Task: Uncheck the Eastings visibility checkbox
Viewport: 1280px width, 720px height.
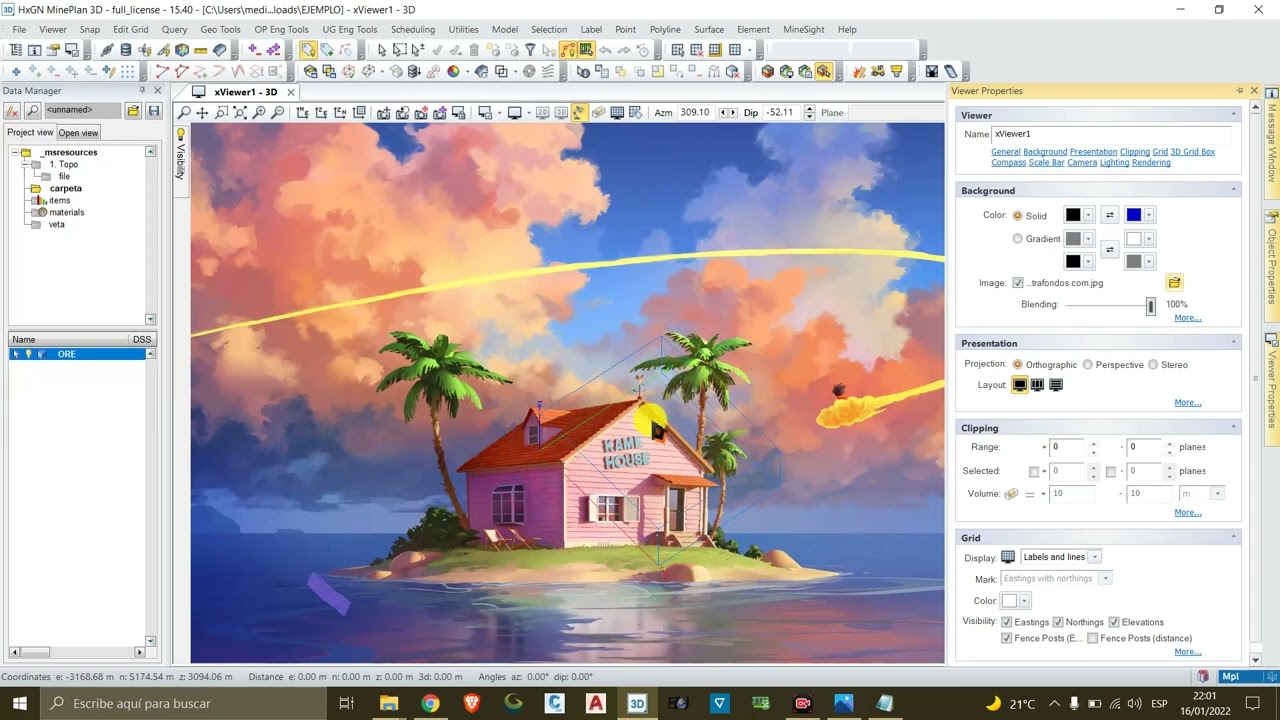Action: [1007, 622]
